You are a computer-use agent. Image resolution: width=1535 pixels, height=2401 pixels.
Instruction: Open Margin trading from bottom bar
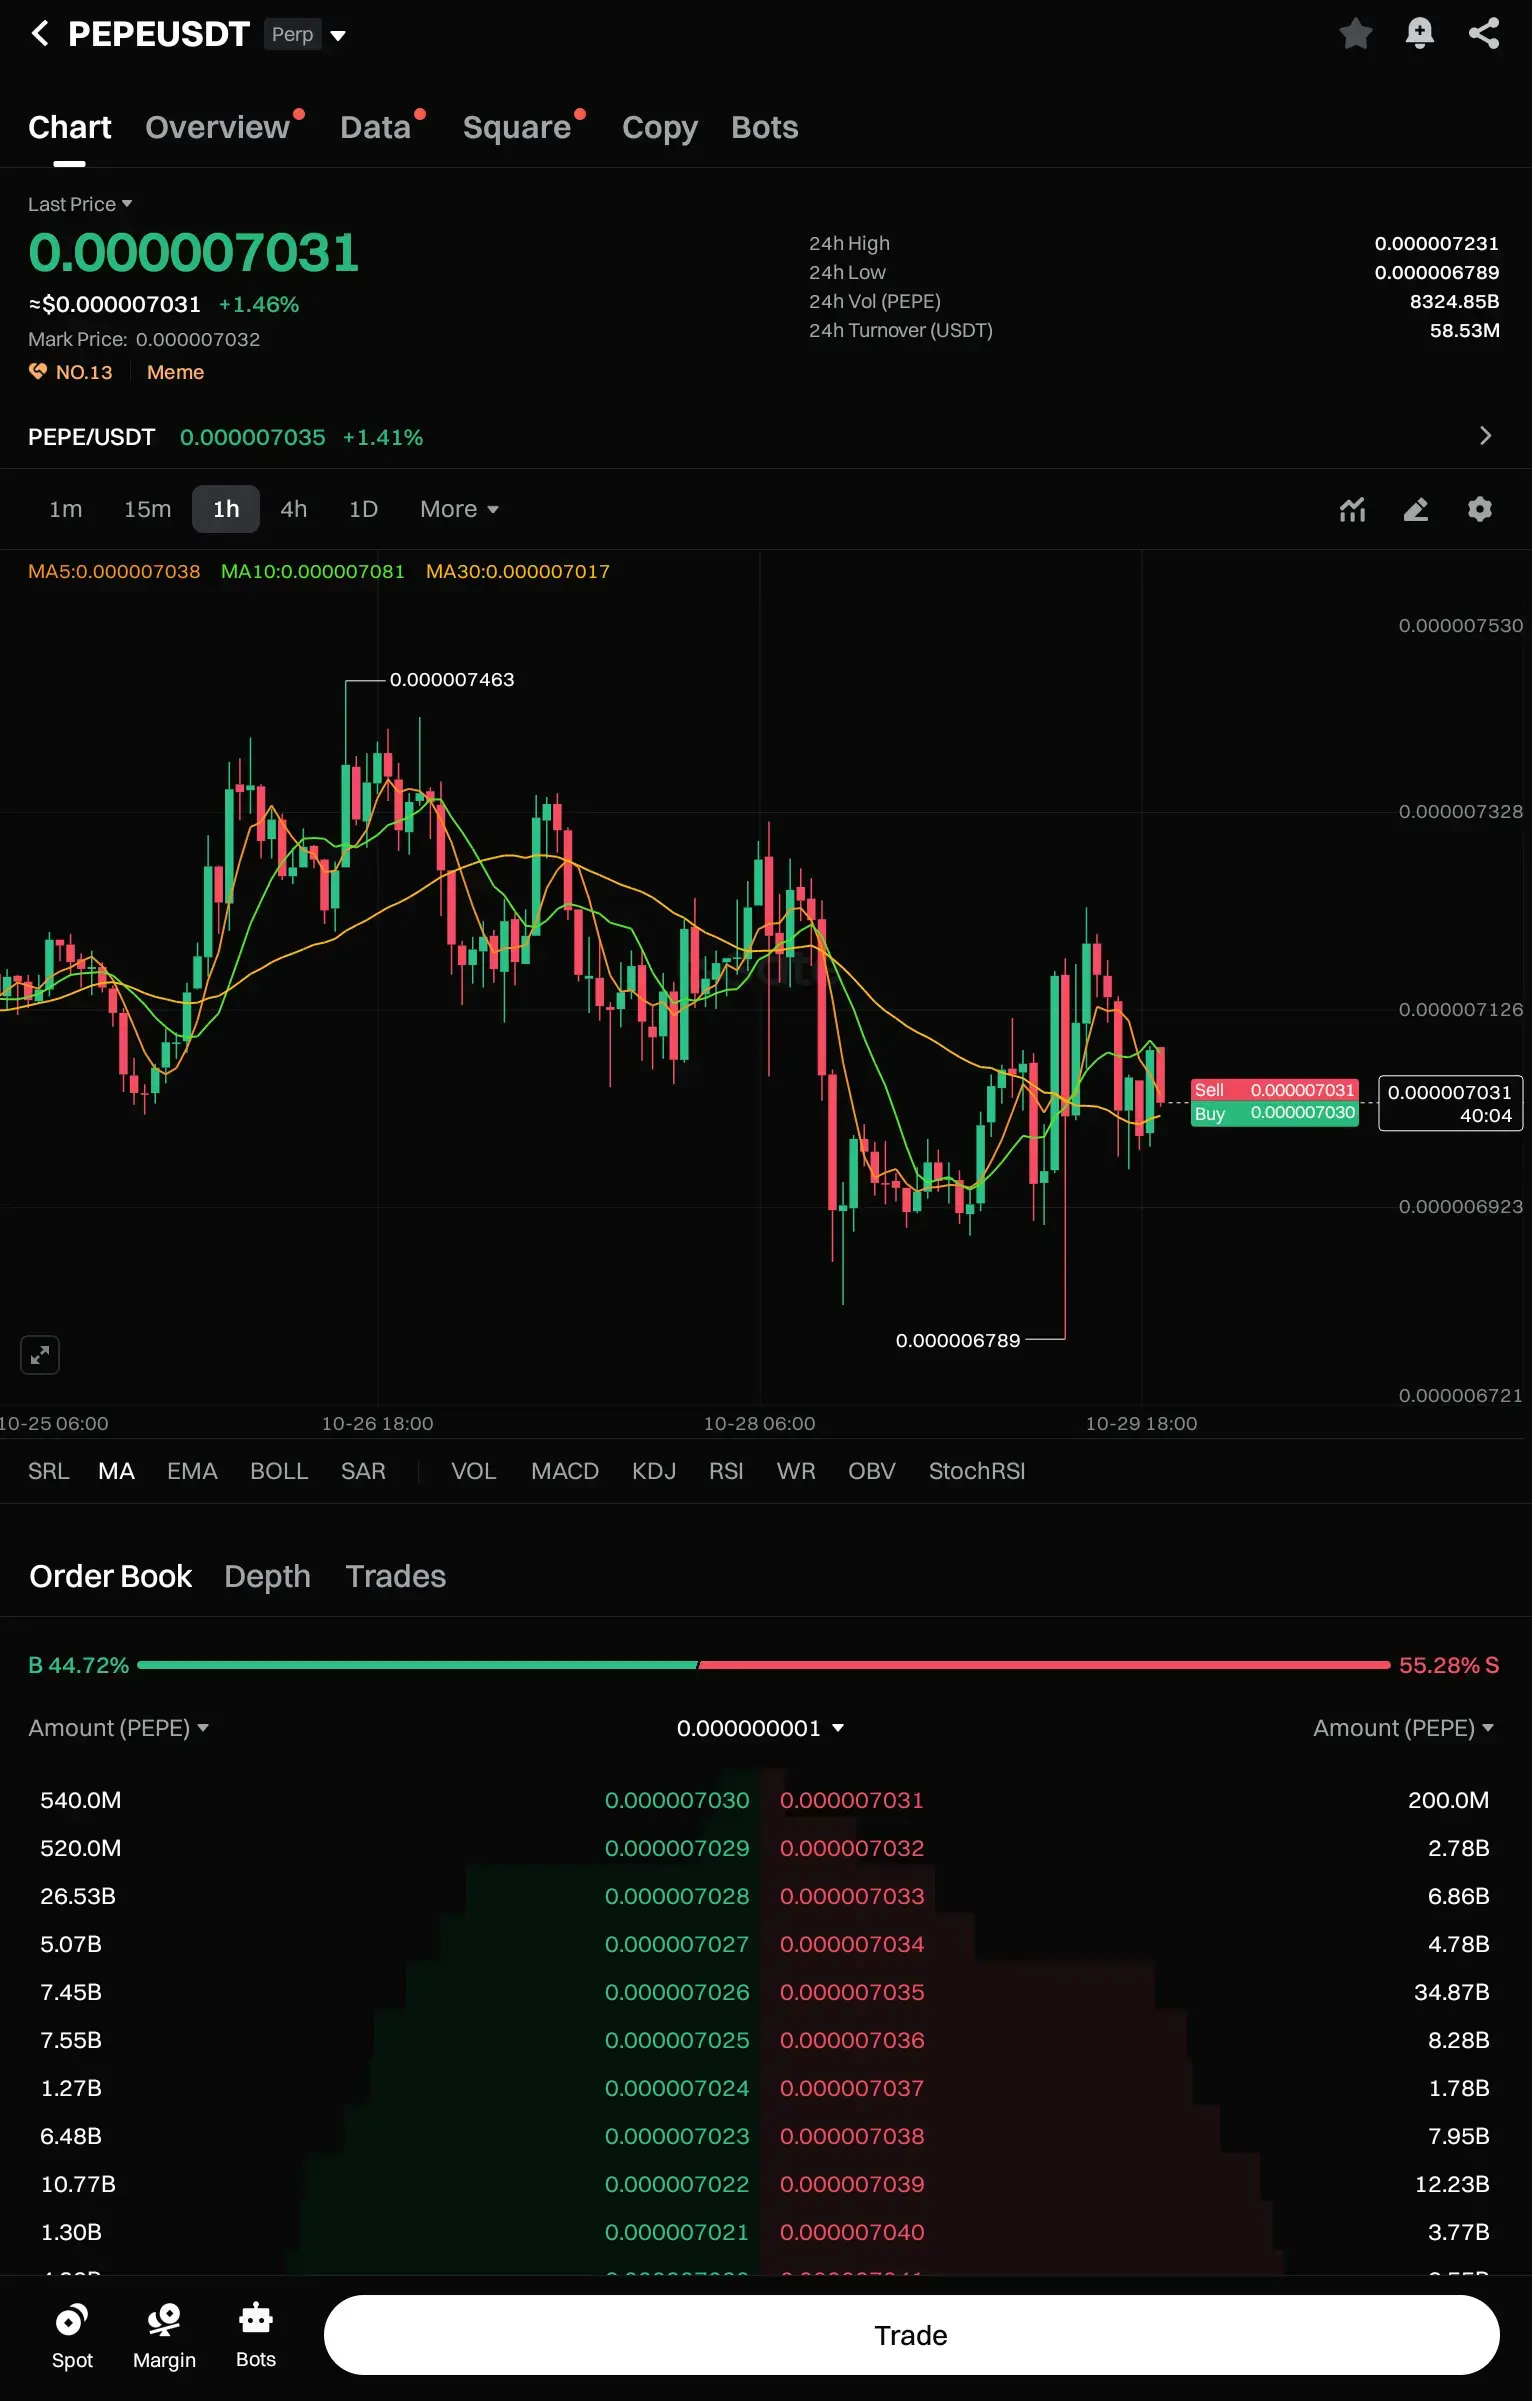tap(164, 2336)
